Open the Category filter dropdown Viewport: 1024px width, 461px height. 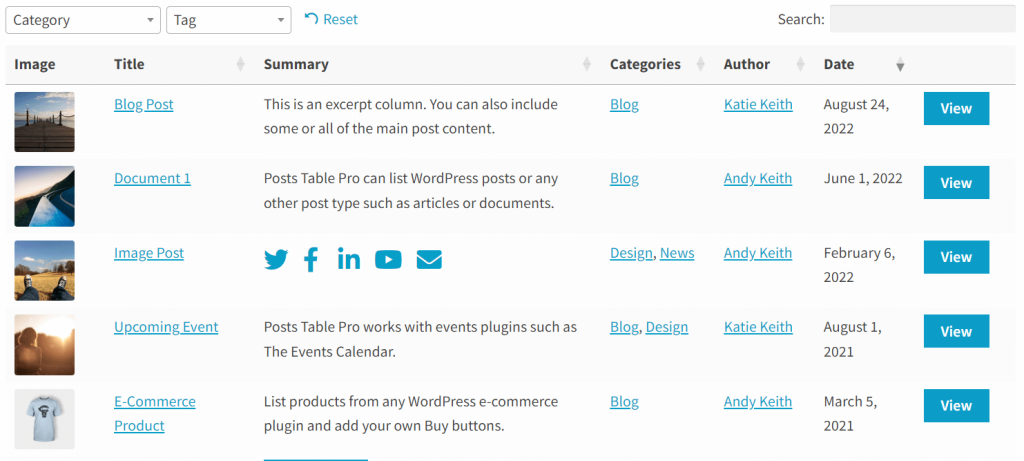(83, 20)
